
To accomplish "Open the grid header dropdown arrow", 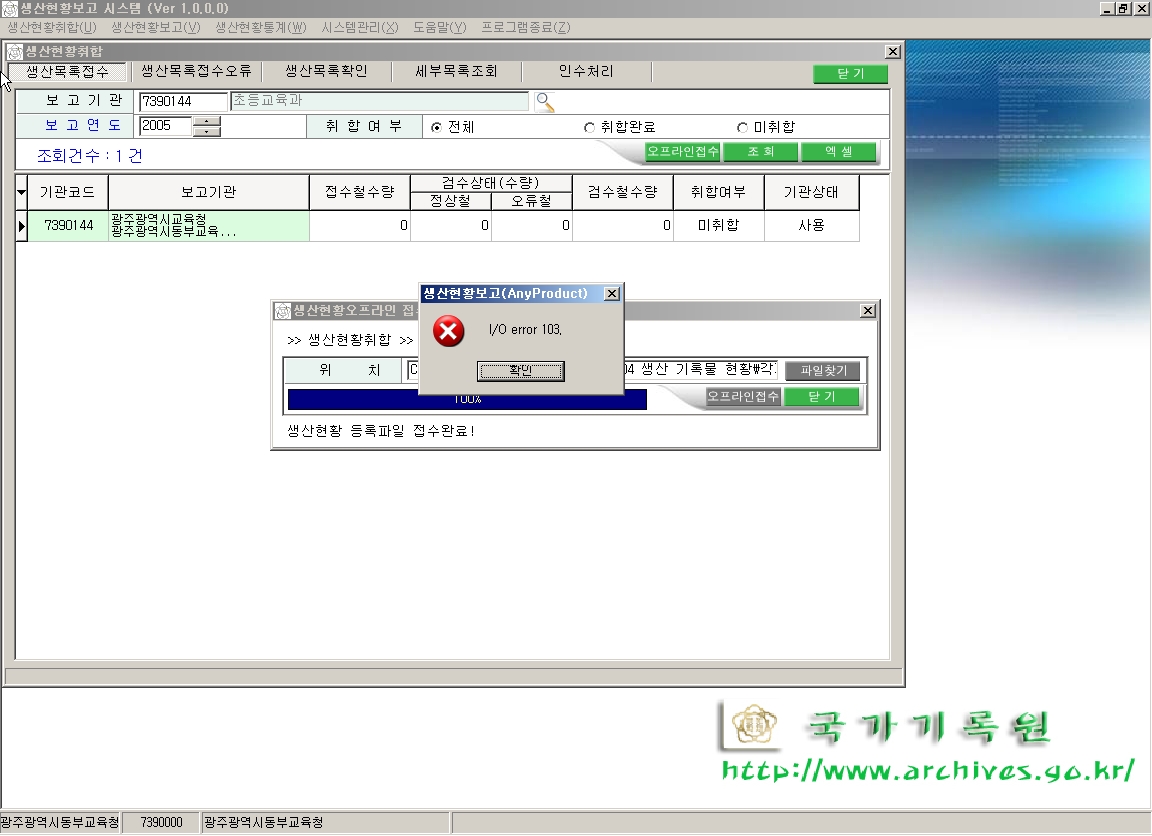I will 21,192.
